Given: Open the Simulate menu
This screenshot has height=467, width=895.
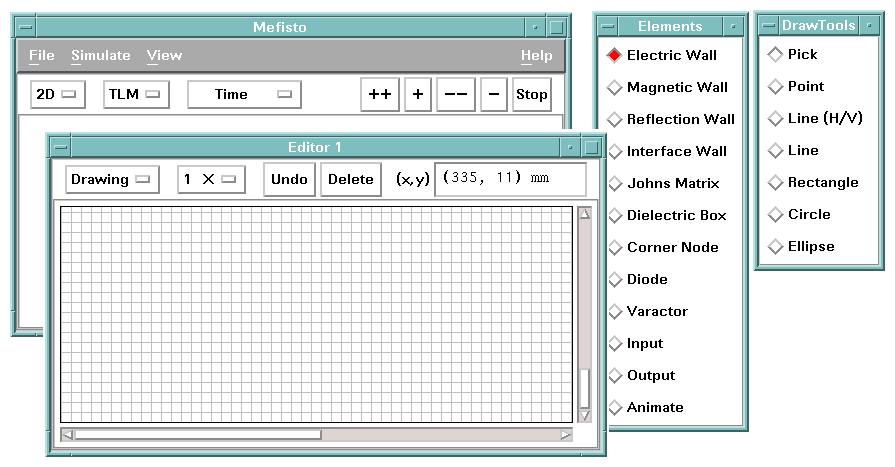Looking at the screenshot, I should (100, 55).
